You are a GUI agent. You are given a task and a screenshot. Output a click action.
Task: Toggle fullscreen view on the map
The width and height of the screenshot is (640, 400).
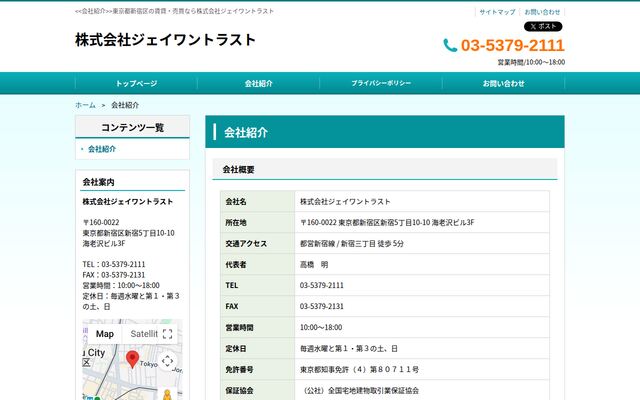167,334
